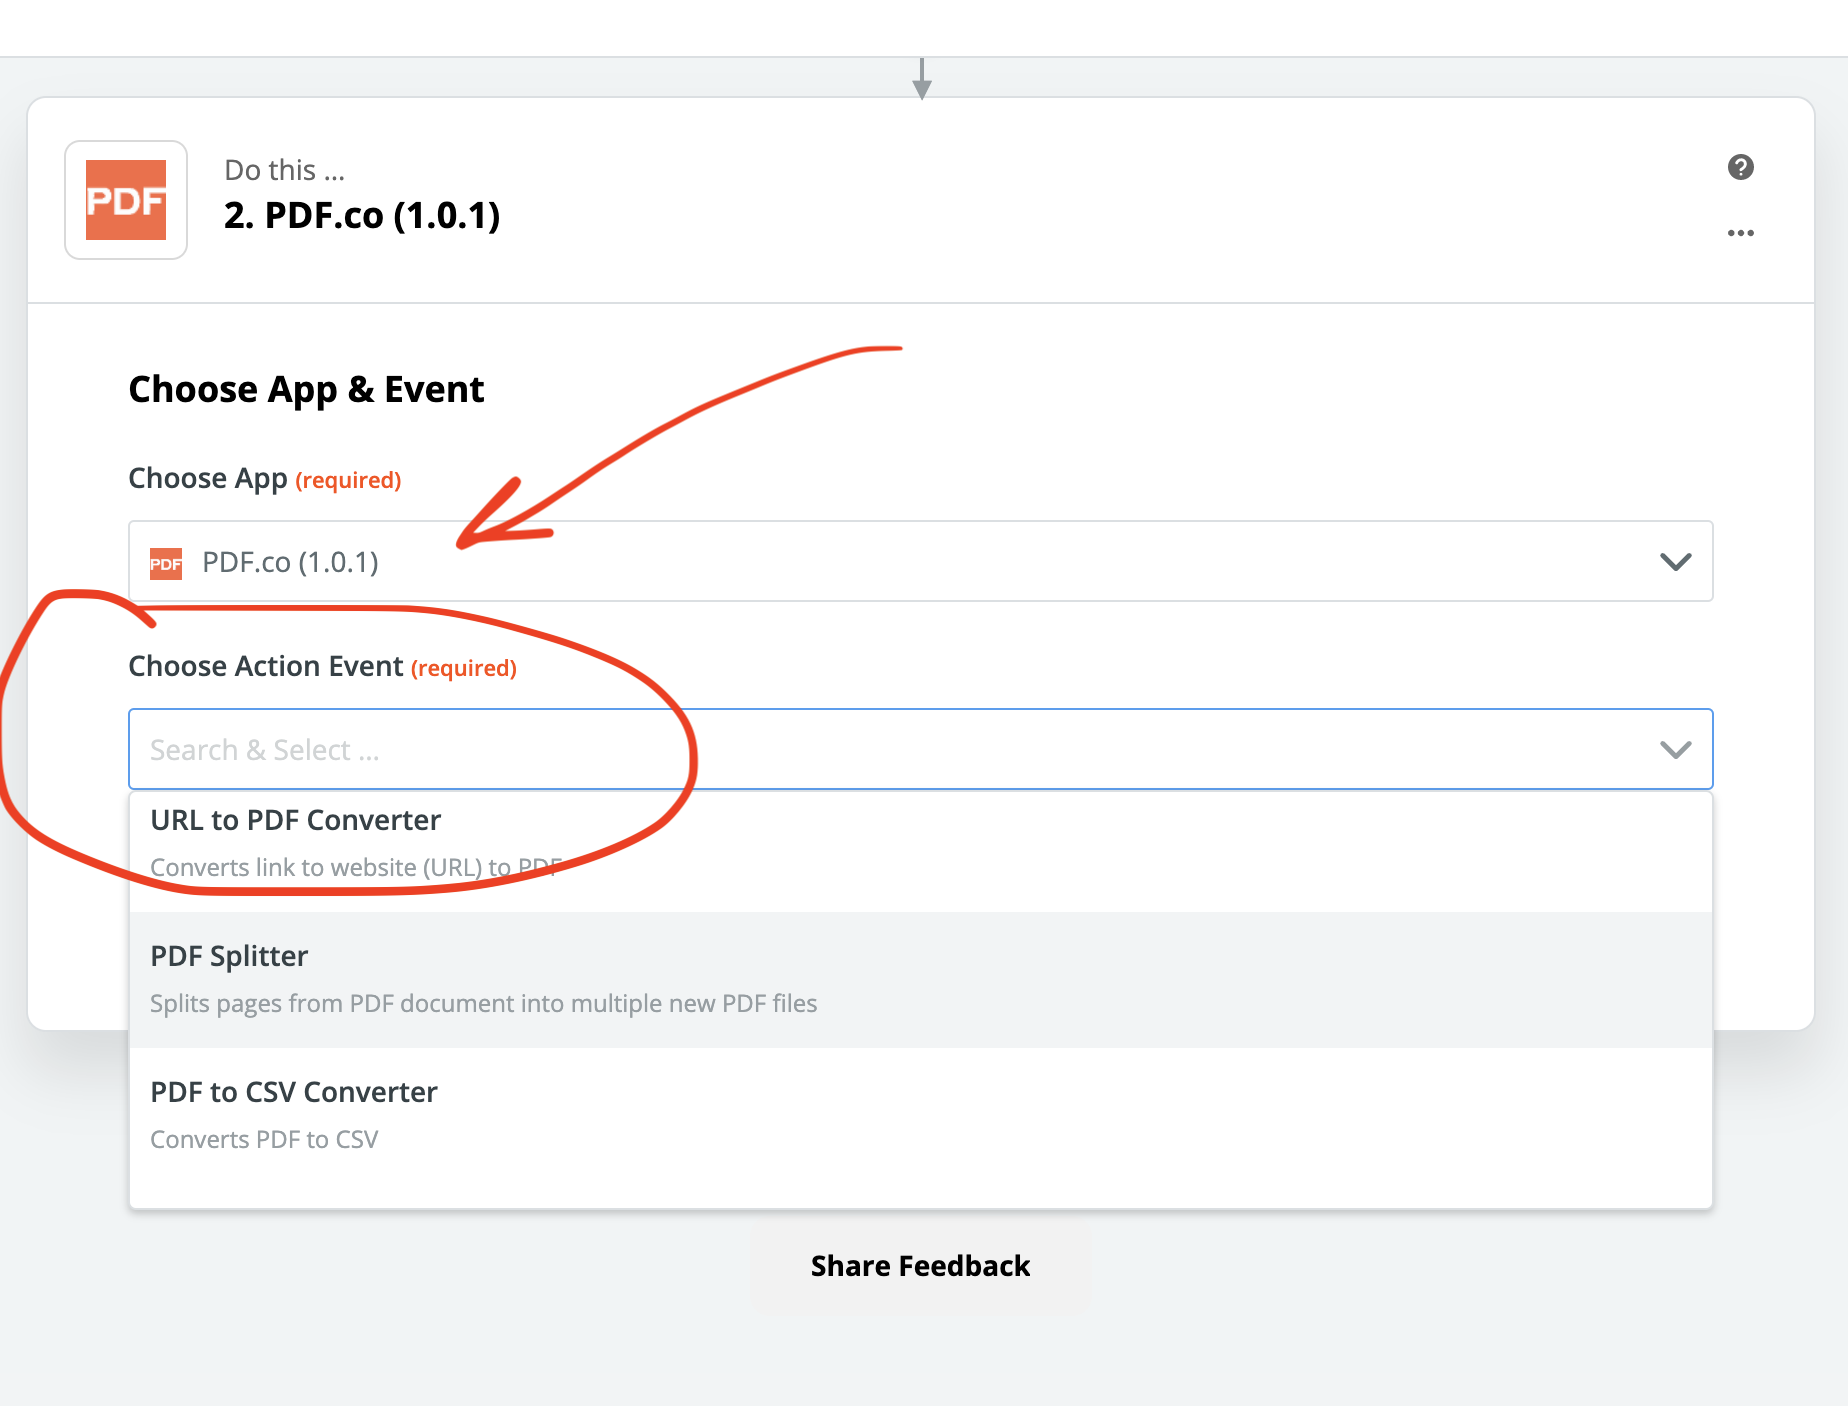Open the PDF.co (1.0.1) app selector
The height and width of the screenshot is (1406, 1848).
pos(920,561)
